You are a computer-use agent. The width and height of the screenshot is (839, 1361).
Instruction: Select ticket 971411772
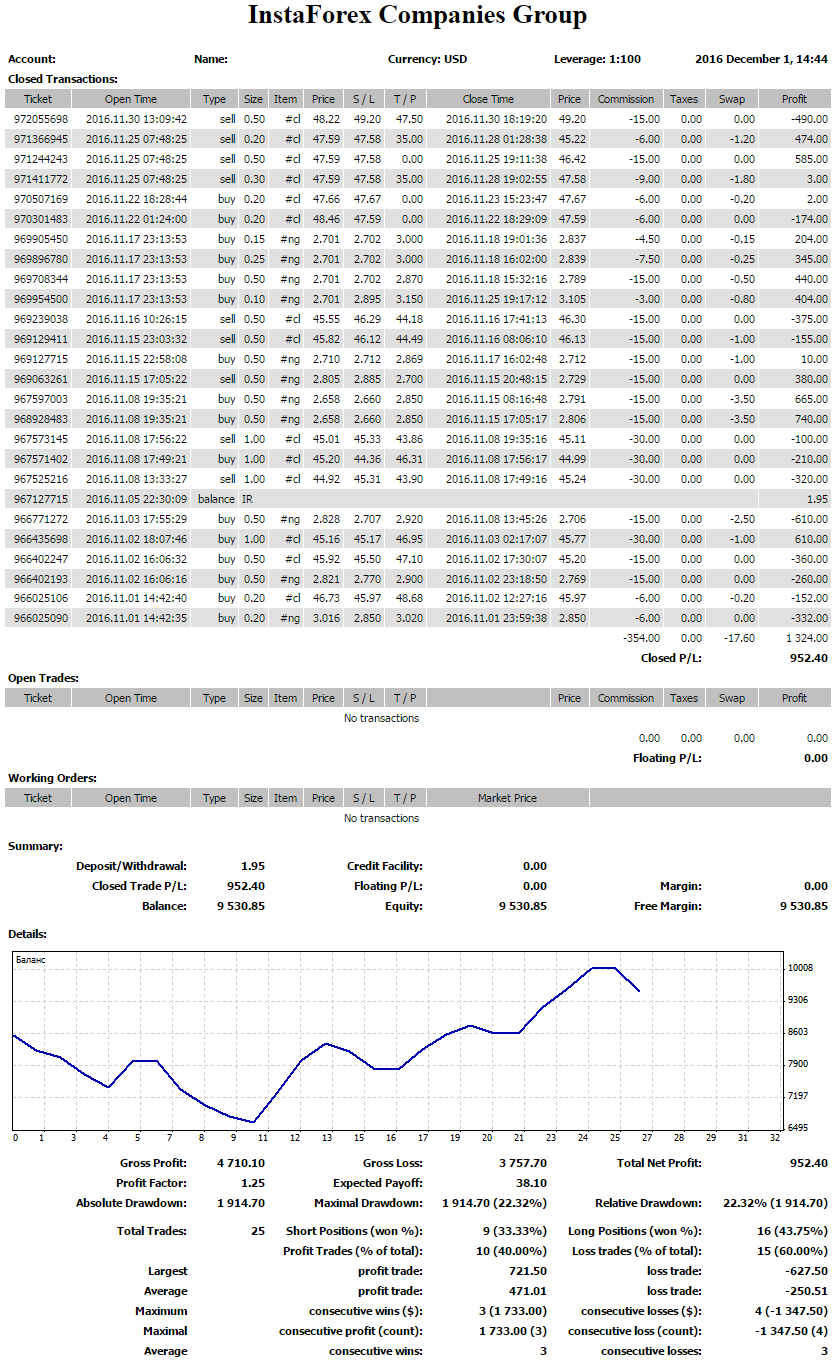pos(41,179)
